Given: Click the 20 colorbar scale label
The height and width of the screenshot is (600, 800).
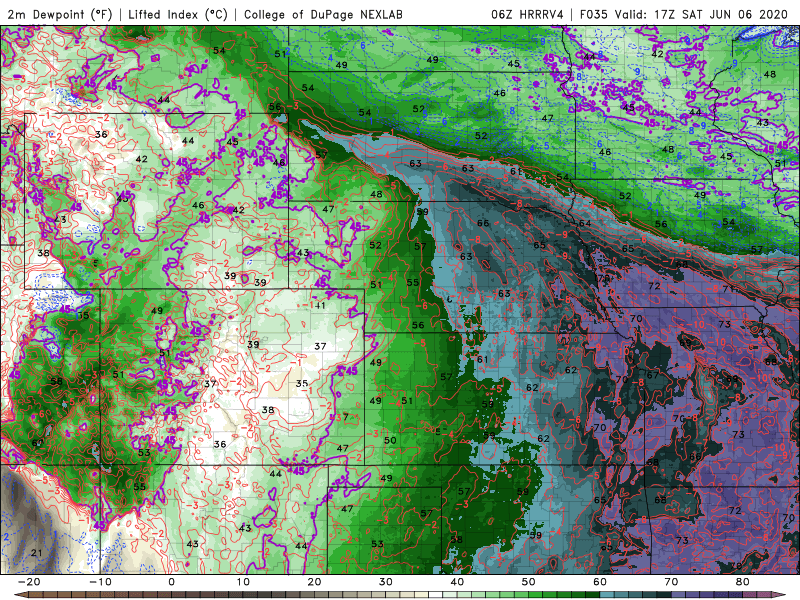Looking at the screenshot, I should pyautogui.click(x=314, y=582).
